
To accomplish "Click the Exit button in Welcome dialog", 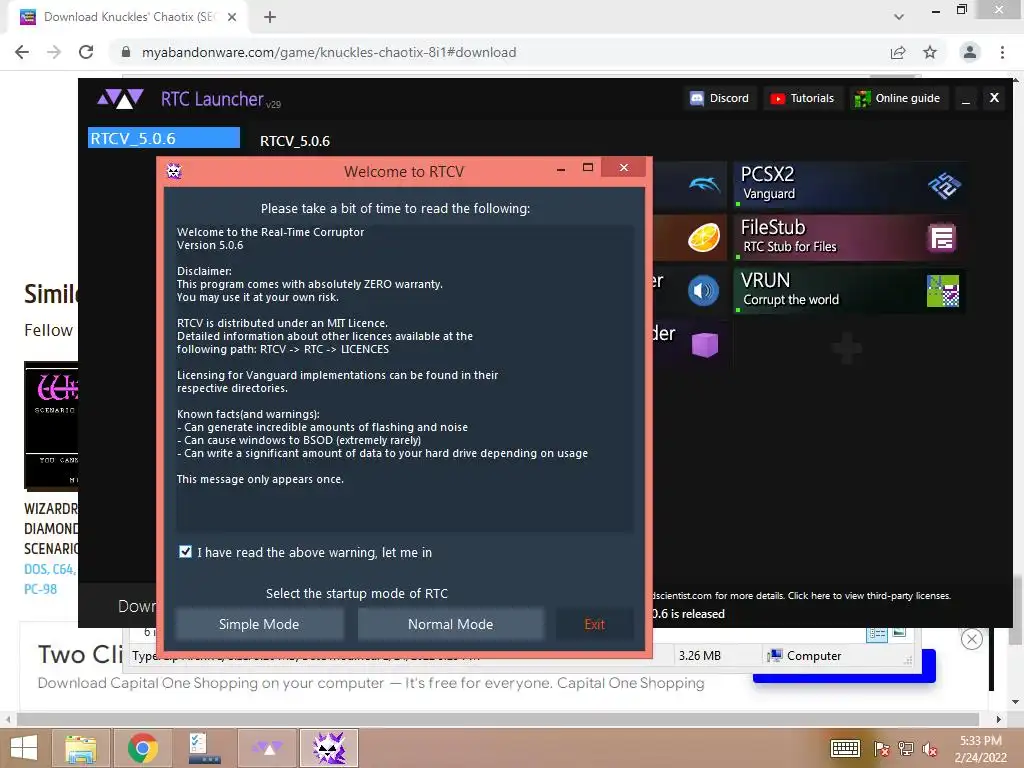I will coord(594,624).
